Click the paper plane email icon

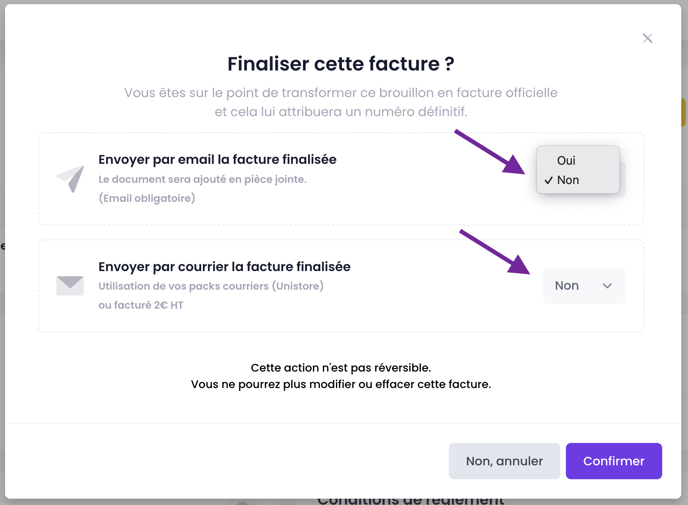(70, 178)
